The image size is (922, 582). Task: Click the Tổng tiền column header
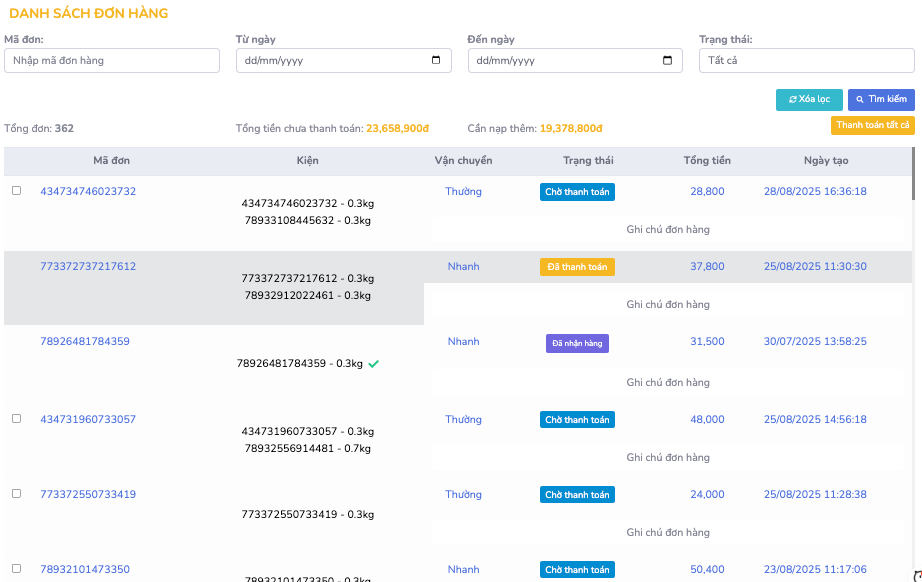point(707,161)
